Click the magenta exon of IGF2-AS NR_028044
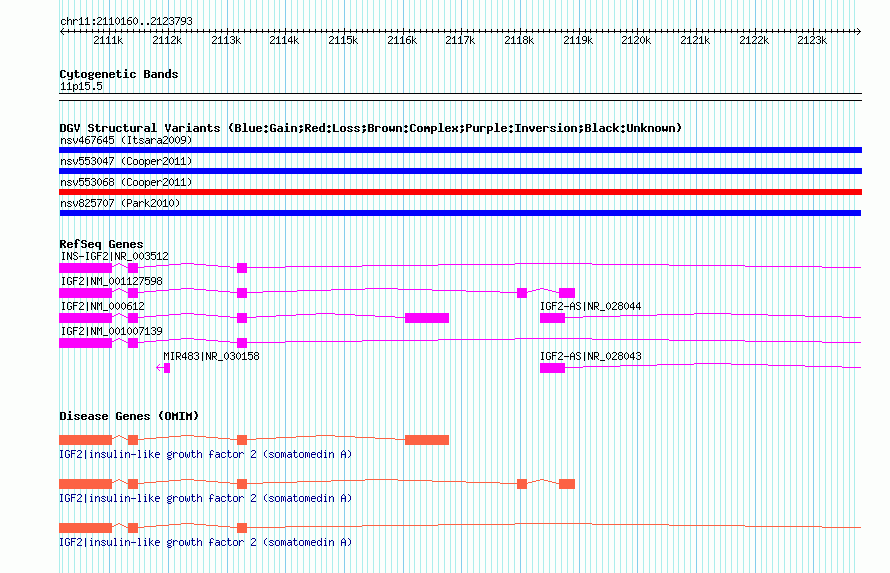The width and height of the screenshot is (890, 573). [x=552, y=318]
